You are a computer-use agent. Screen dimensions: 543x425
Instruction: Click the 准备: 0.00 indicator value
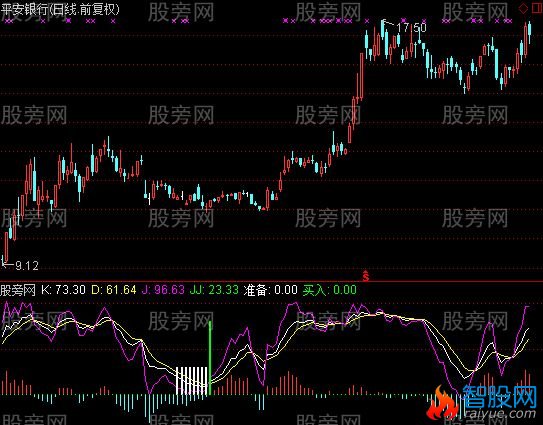click(x=270, y=290)
